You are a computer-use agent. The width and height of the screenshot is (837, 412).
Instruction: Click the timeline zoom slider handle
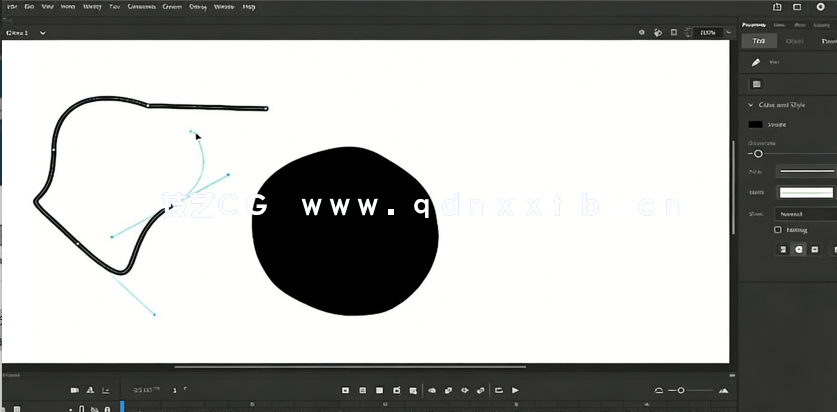pyautogui.click(x=681, y=391)
